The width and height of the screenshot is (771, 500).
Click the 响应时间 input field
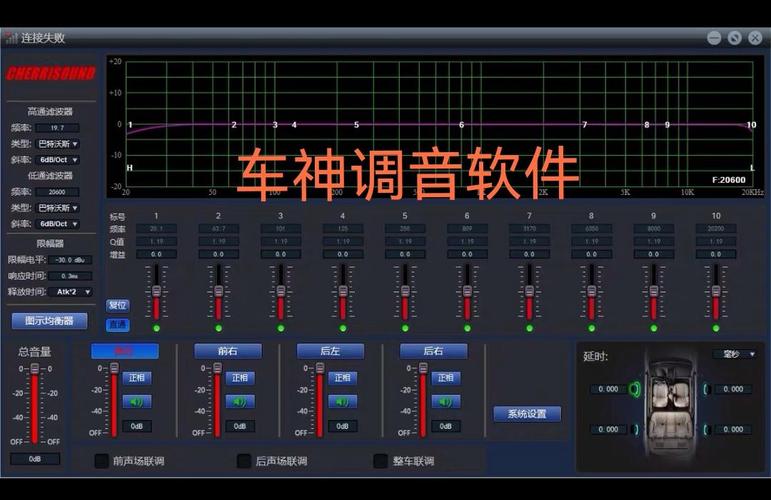coord(70,276)
